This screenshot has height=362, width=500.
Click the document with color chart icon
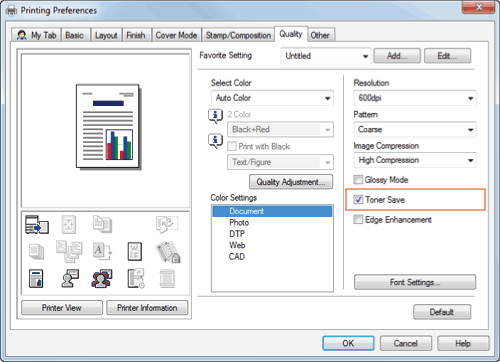click(x=36, y=279)
